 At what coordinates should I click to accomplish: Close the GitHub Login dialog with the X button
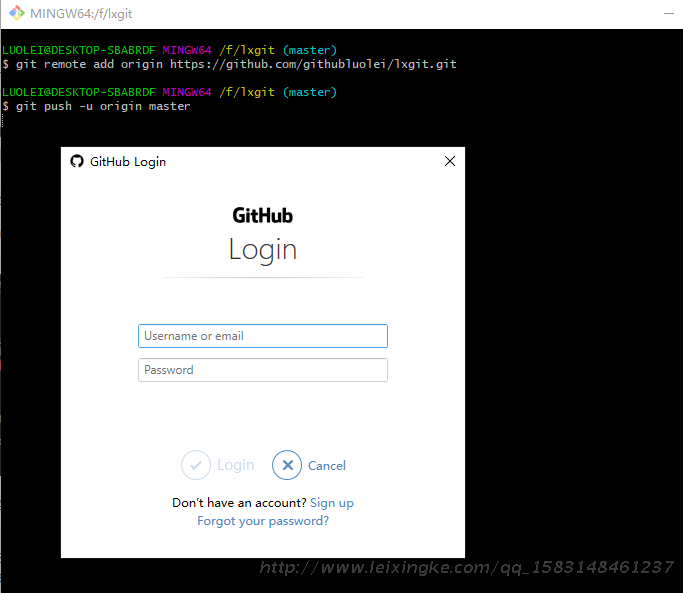(x=450, y=161)
